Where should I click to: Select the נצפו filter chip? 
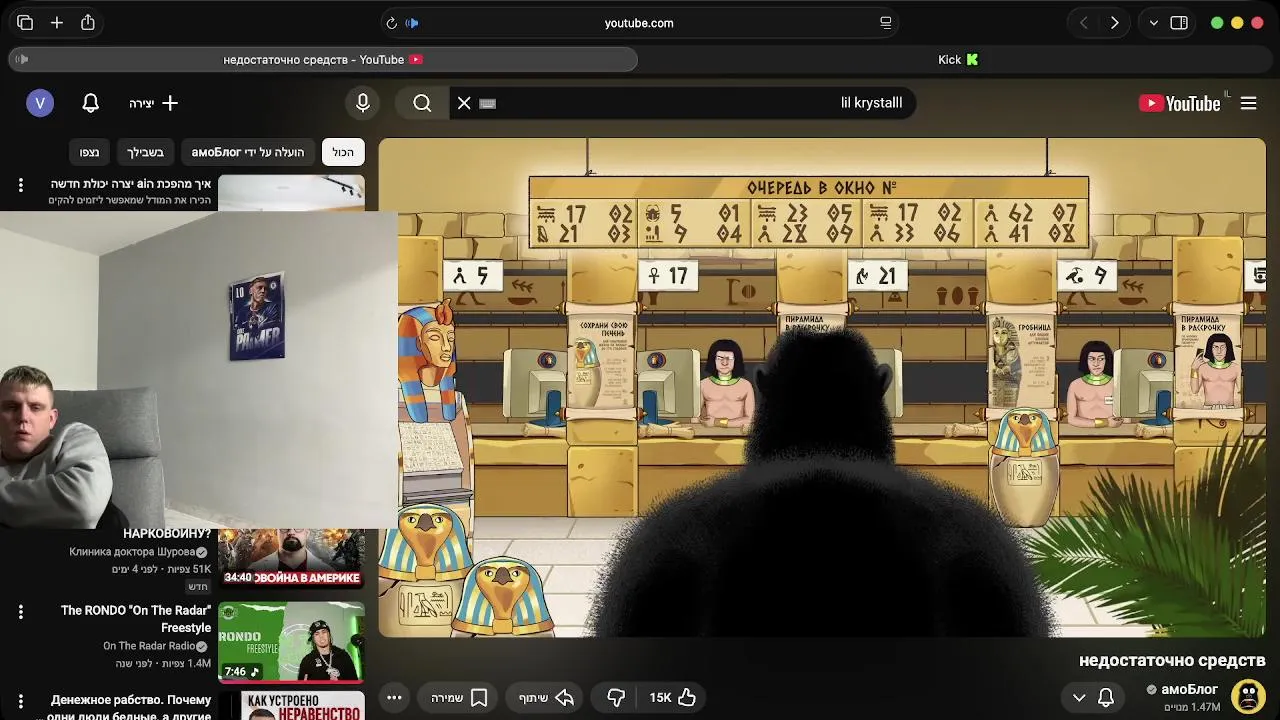(x=90, y=152)
